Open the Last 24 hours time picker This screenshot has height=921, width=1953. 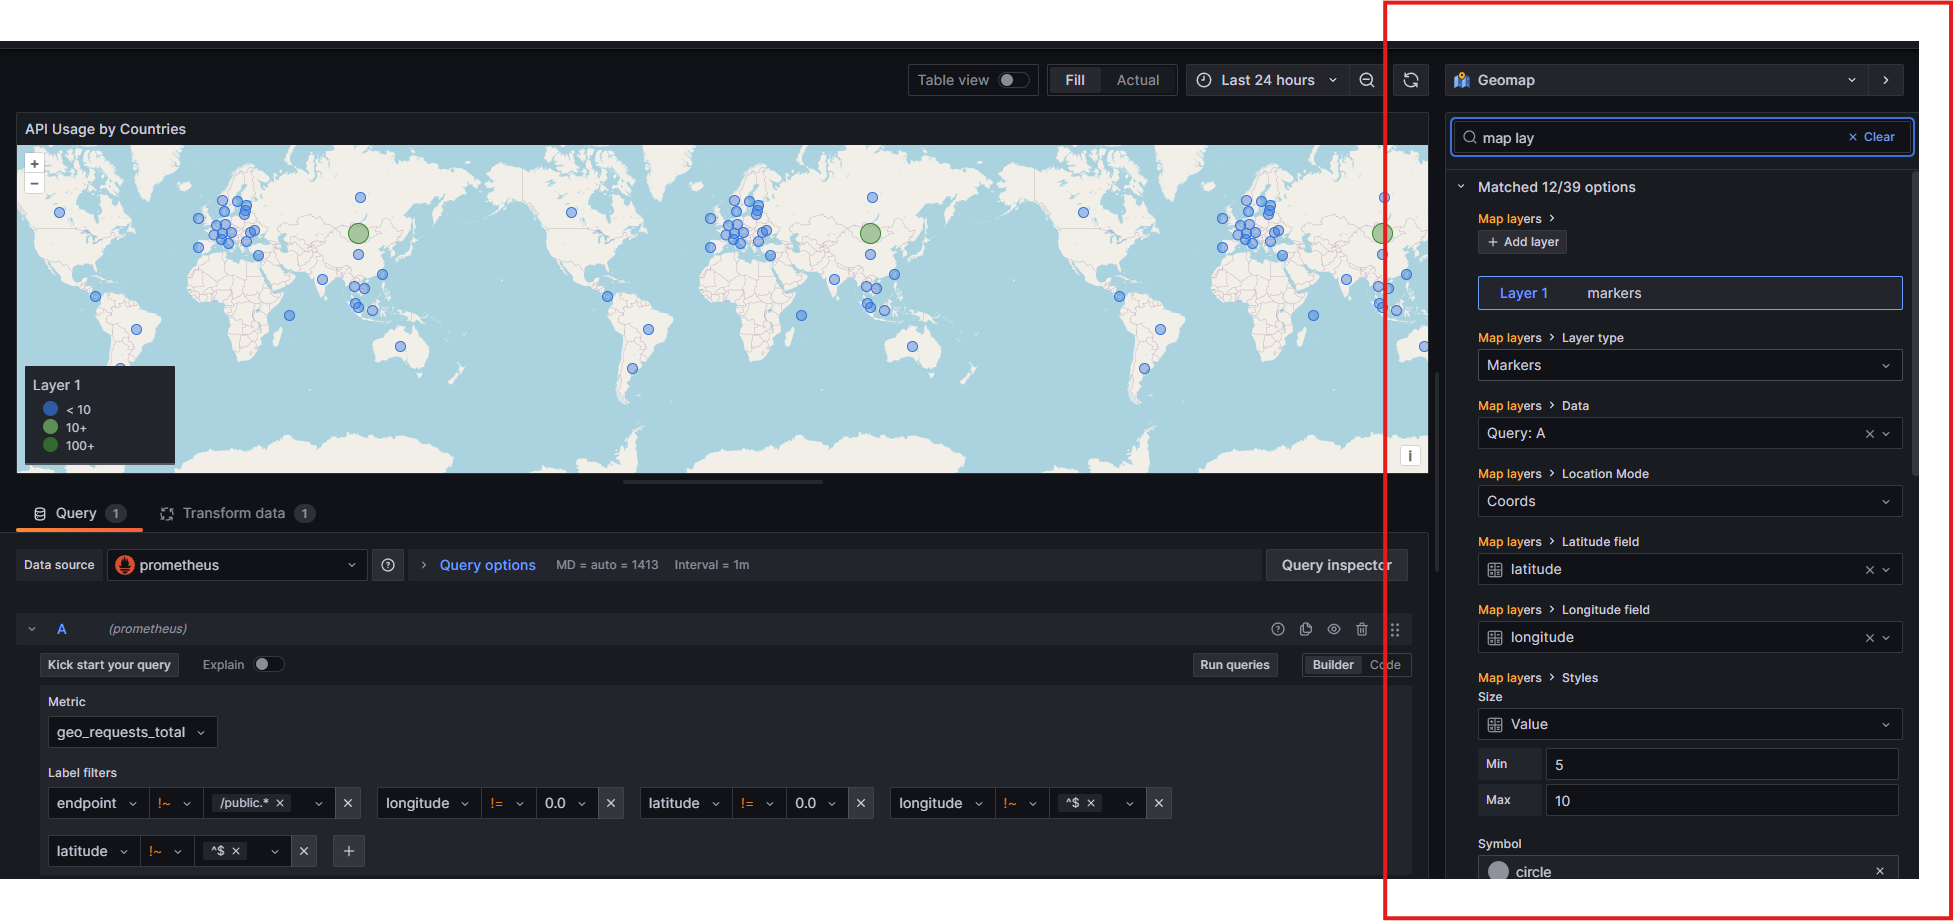pyautogui.click(x=1266, y=80)
